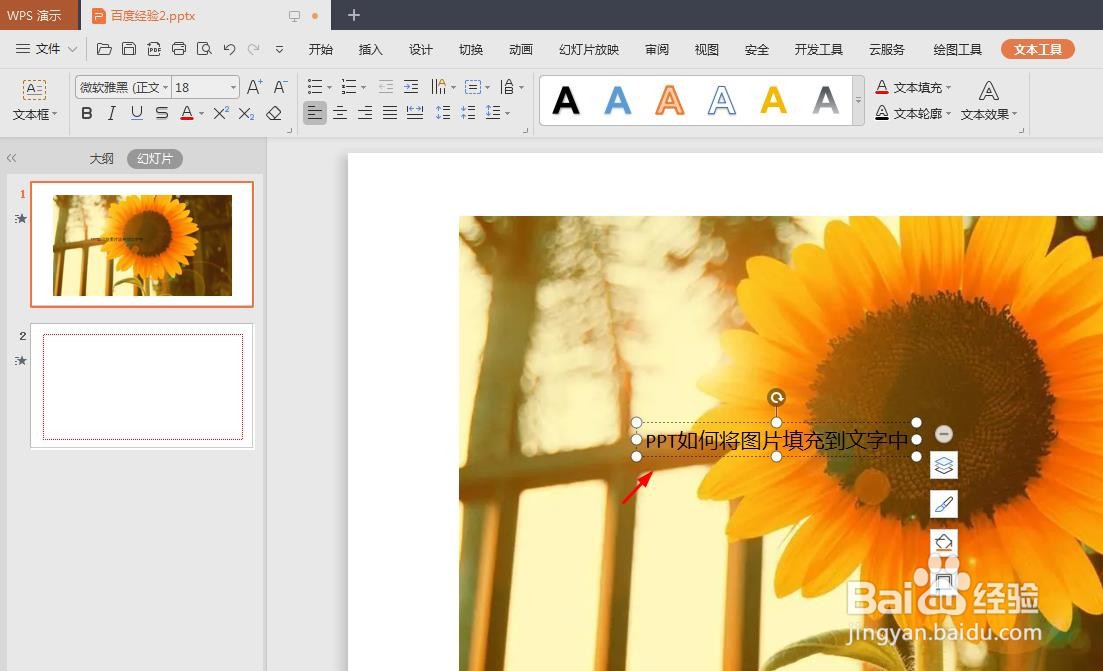This screenshot has height=671, width=1103.
Task: Increase the paragraph indent level
Action: click(x=411, y=87)
